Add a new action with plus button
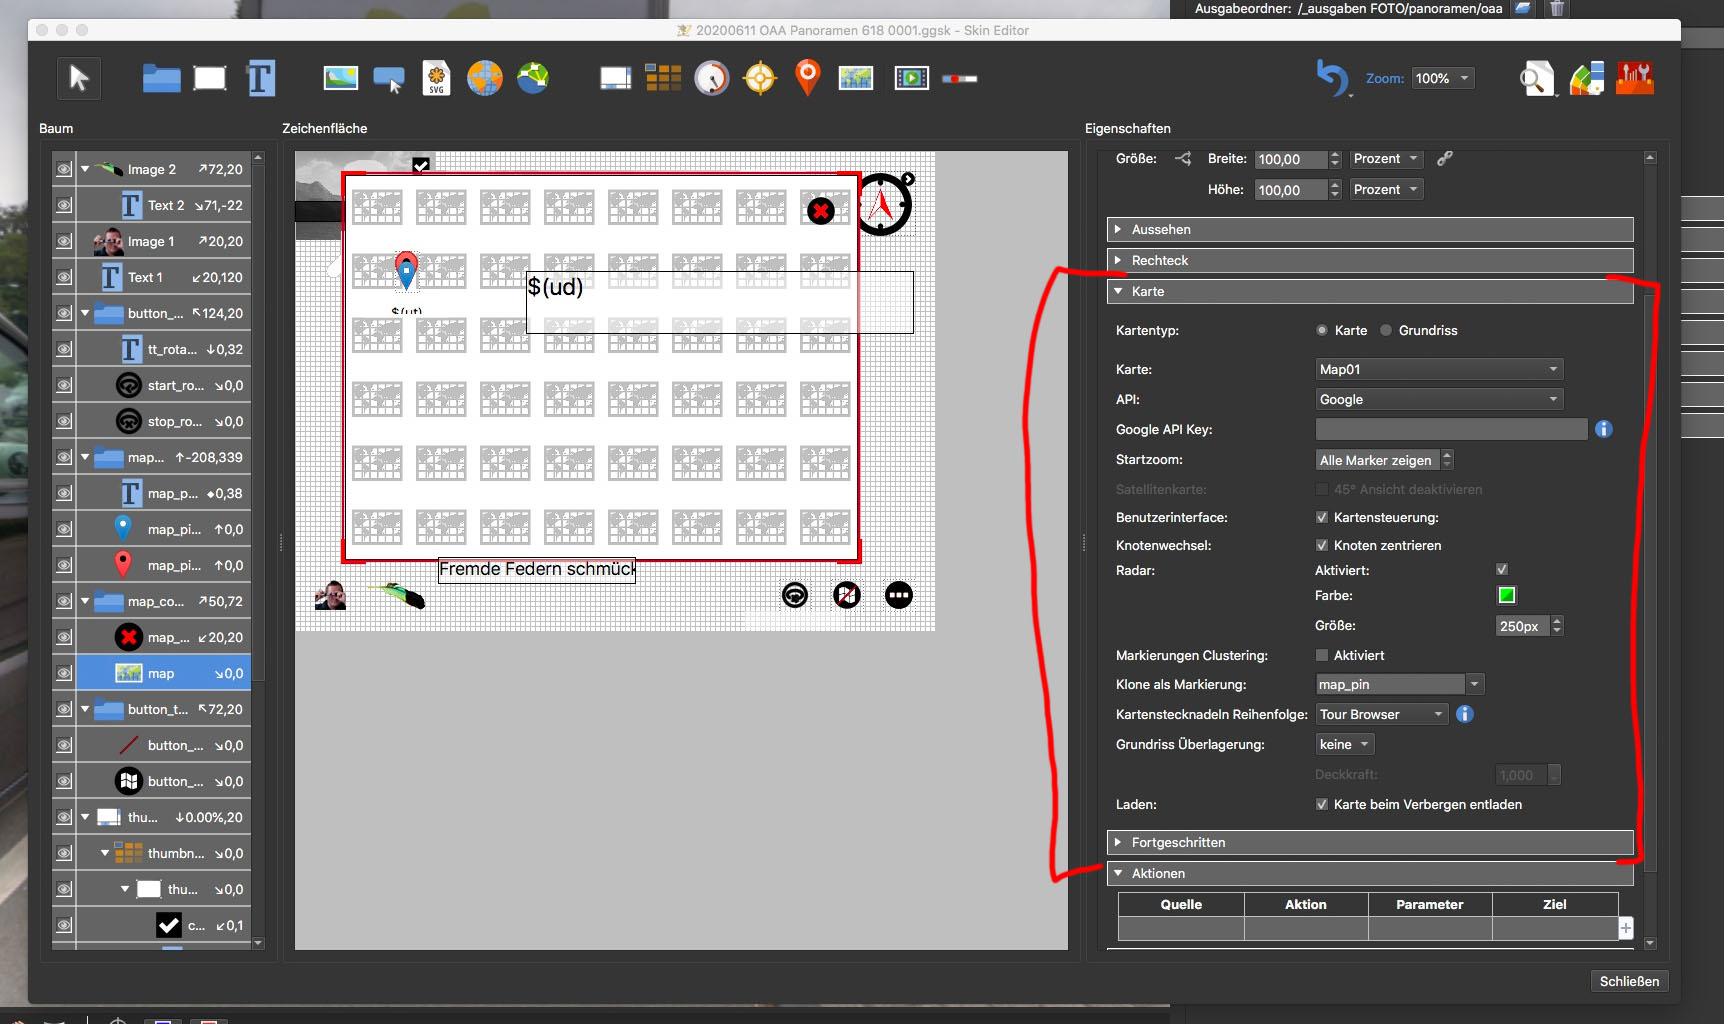Screen dimensions: 1724x1024 [1626, 928]
